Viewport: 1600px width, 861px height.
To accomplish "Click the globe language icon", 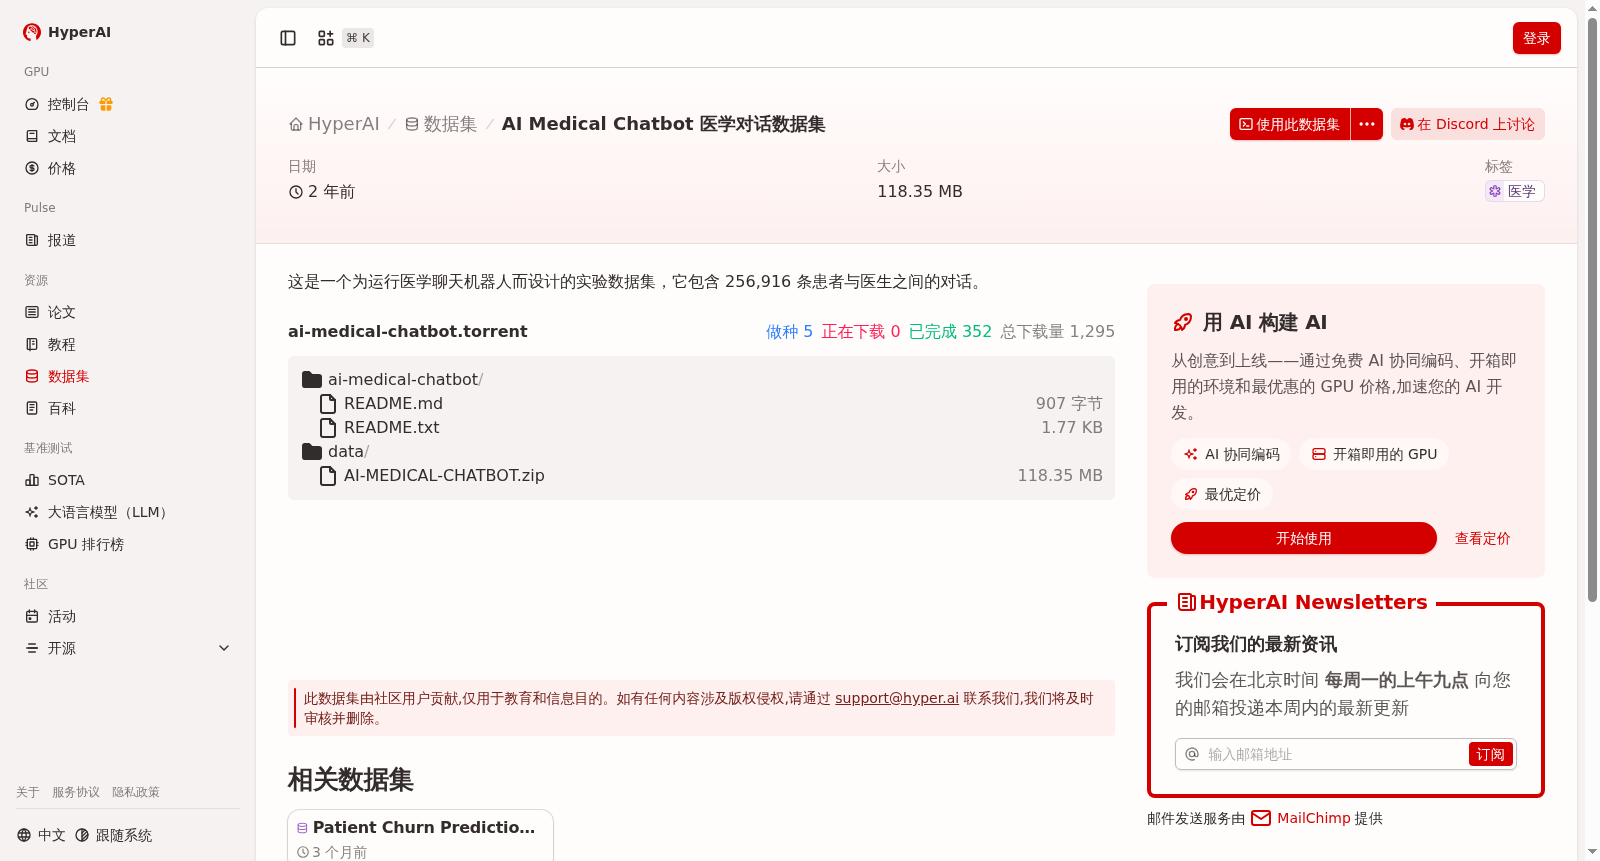I will 24,835.
